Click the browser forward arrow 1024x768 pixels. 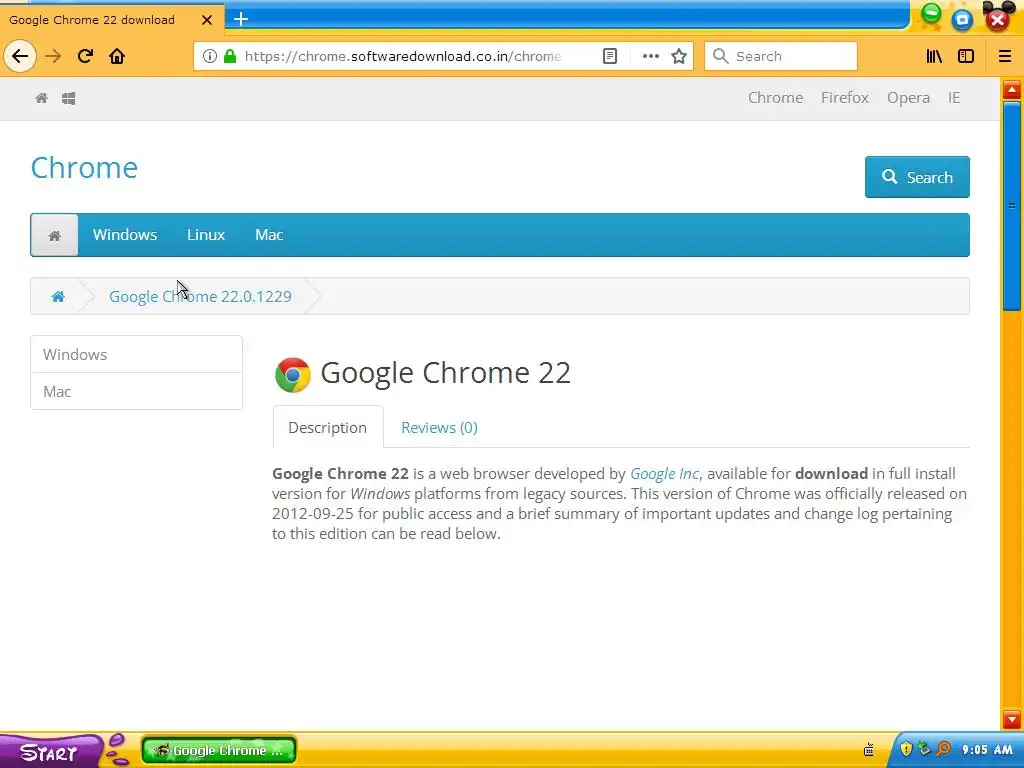53,56
